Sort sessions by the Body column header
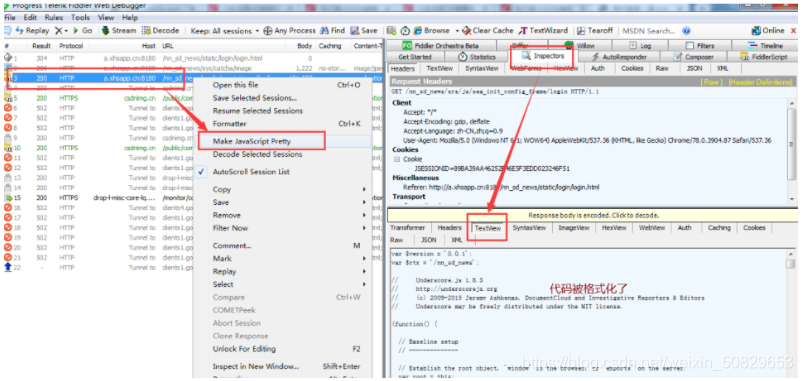 (305, 46)
